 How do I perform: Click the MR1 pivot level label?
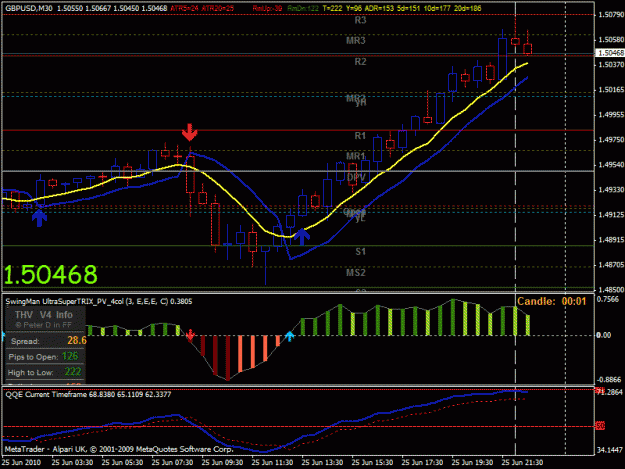click(356, 156)
